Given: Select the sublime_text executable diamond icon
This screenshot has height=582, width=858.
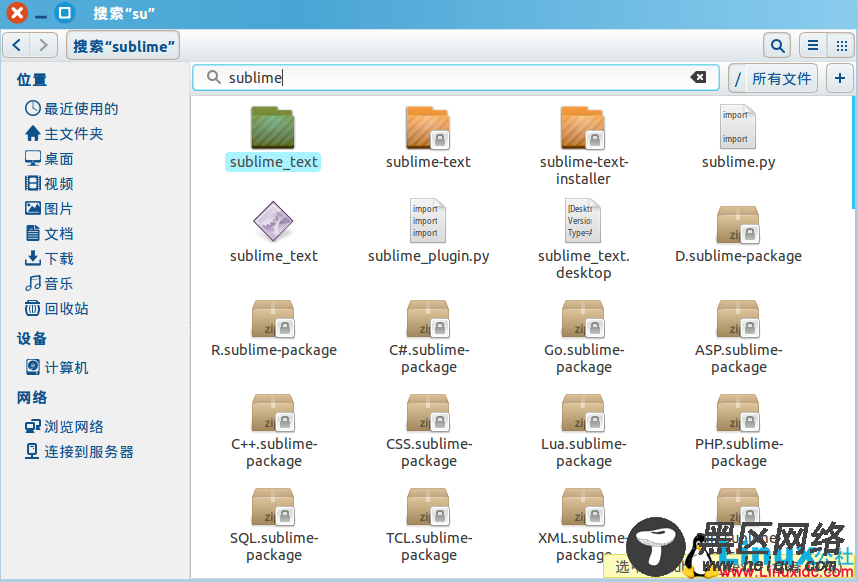Looking at the screenshot, I should (273, 221).
